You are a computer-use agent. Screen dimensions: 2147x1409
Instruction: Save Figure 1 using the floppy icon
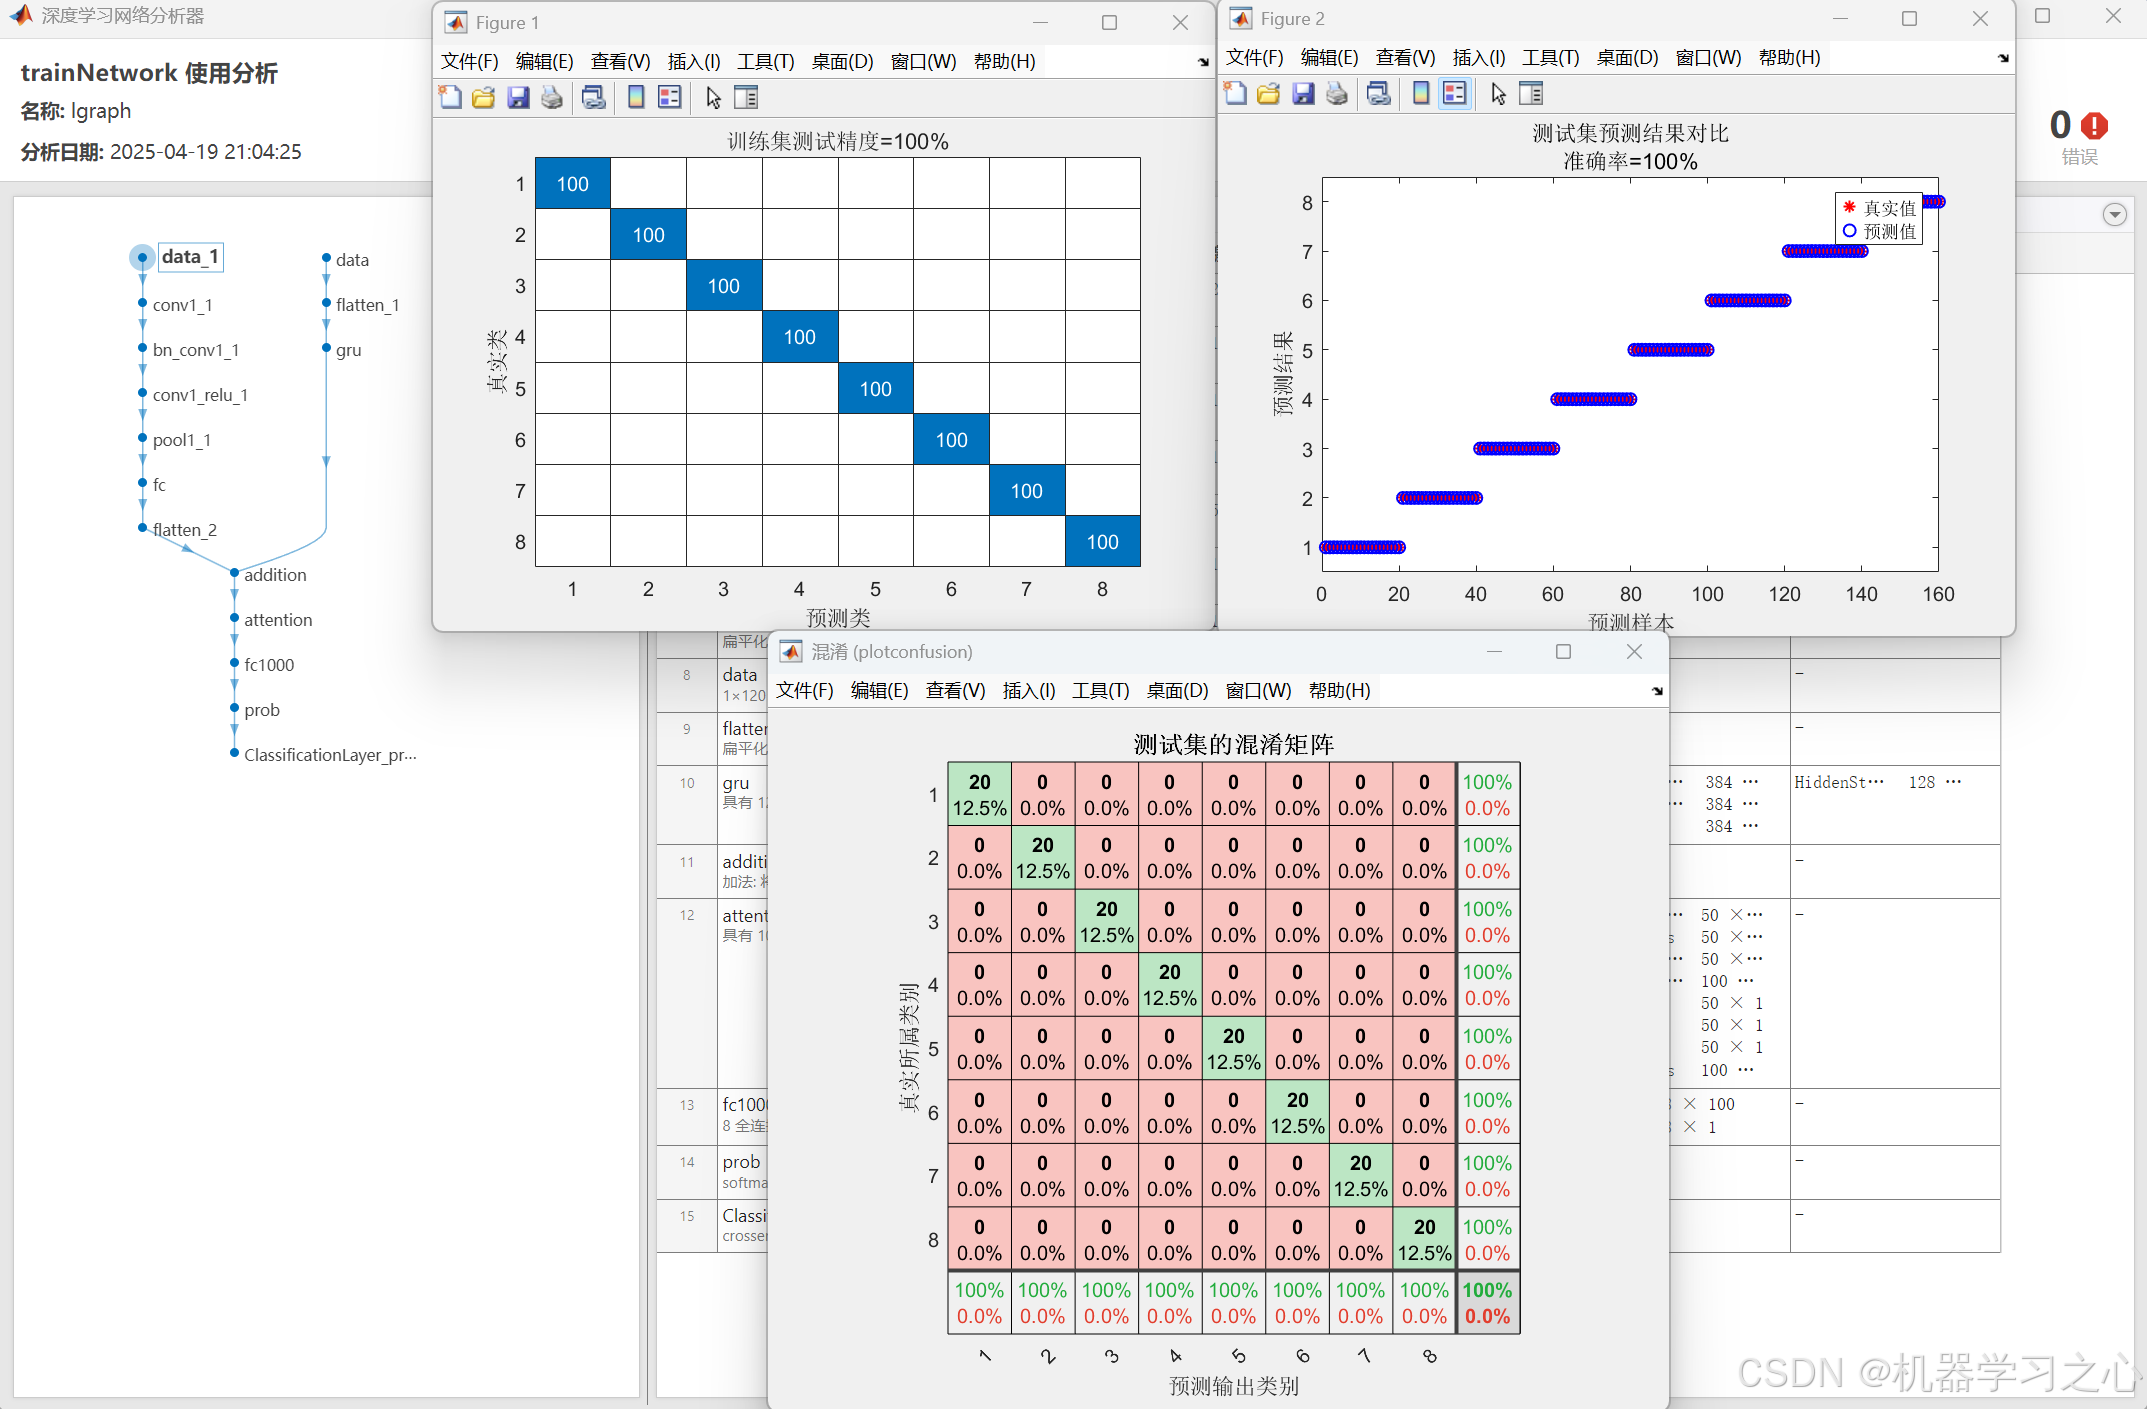tap(518, 97)
